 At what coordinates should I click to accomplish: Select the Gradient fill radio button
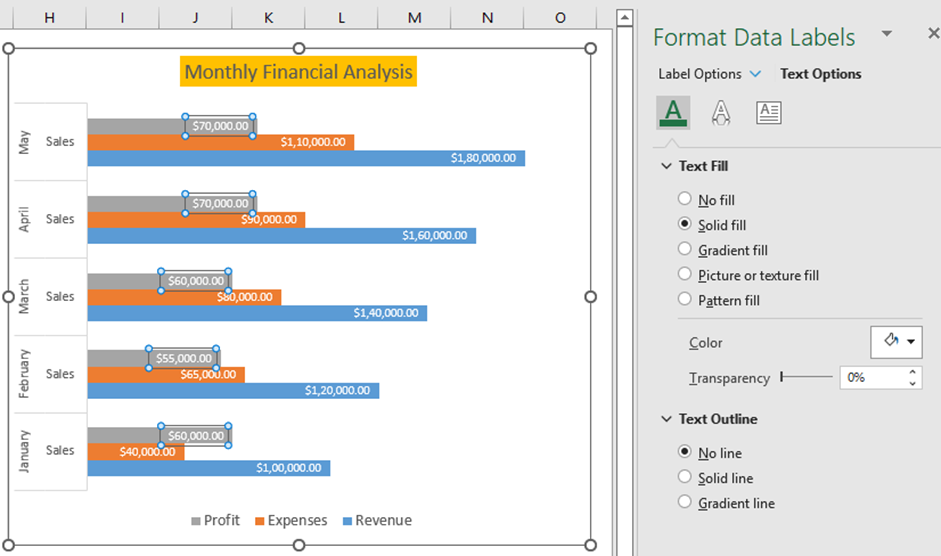click(684, 249)
